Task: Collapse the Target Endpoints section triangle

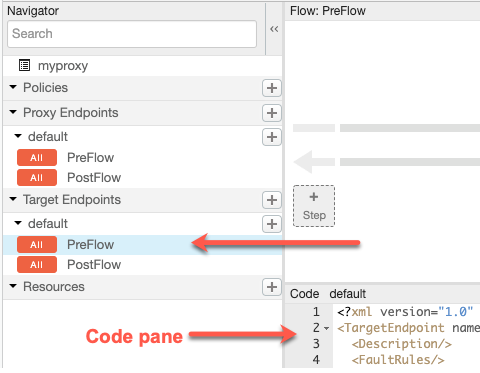Action: [x=13, y=199]
